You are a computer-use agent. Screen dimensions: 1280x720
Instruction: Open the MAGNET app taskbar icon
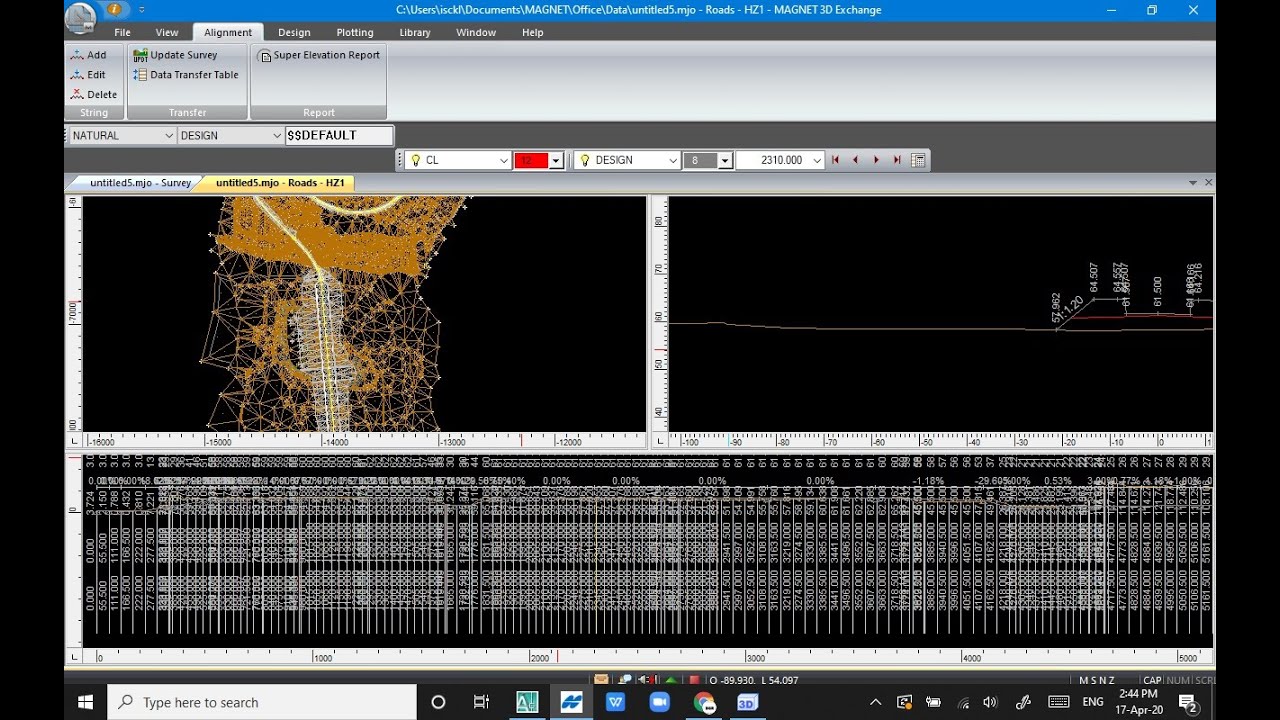[571, 702]
